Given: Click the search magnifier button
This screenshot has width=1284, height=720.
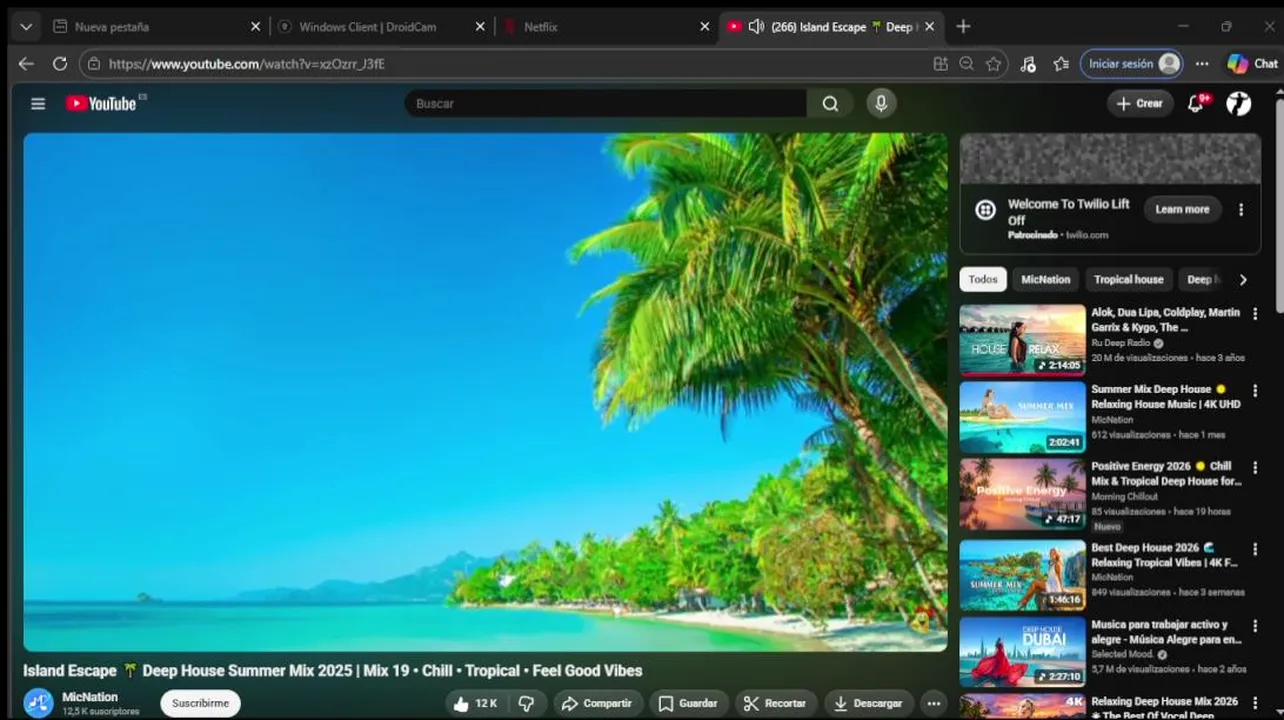Looking at the screenshot, I should click(x=830, y=103).
